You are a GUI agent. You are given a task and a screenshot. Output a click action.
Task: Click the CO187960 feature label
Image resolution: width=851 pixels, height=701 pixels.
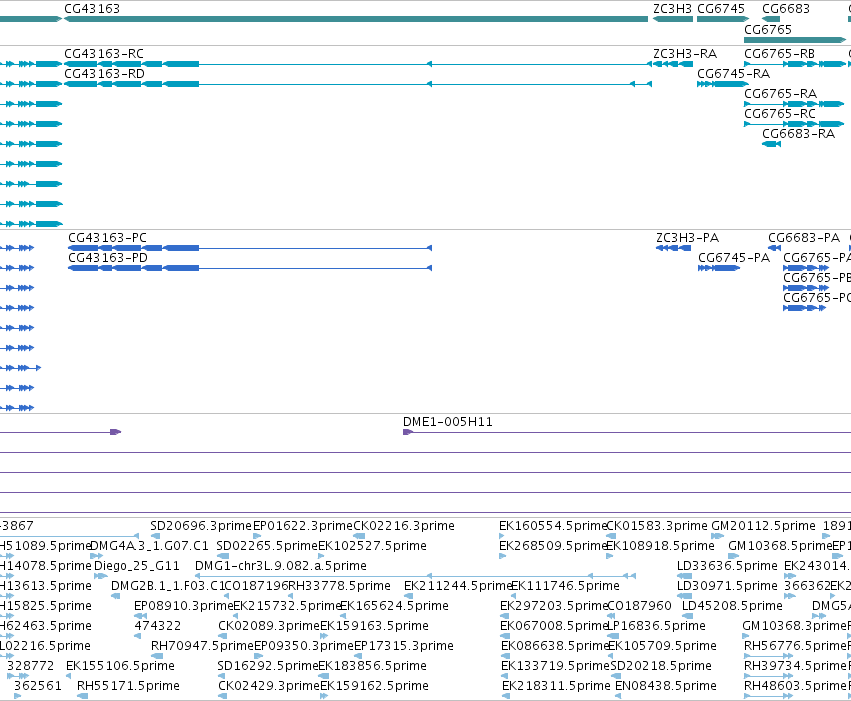[x=639, y=606]
